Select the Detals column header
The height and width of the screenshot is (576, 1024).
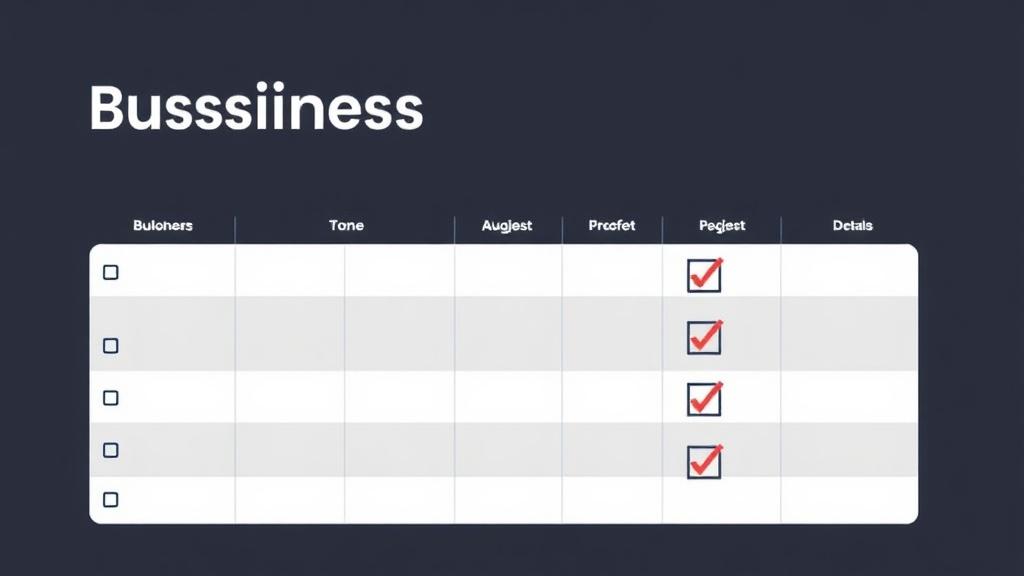click(852, 225)
